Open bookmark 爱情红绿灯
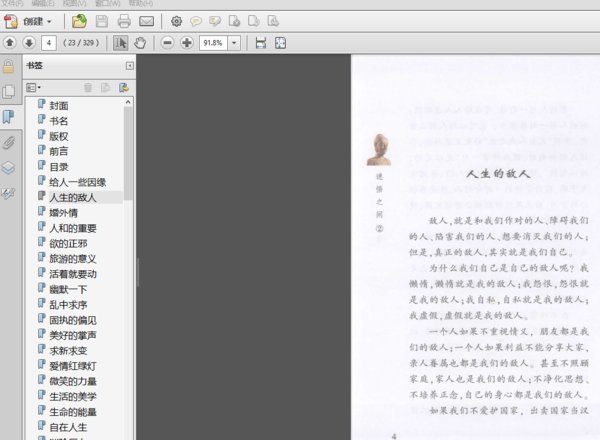 point(73,366)
